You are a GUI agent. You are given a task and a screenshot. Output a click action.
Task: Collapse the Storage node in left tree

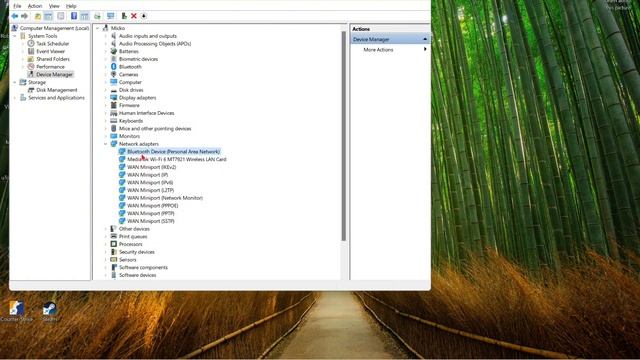pos(15,82)
